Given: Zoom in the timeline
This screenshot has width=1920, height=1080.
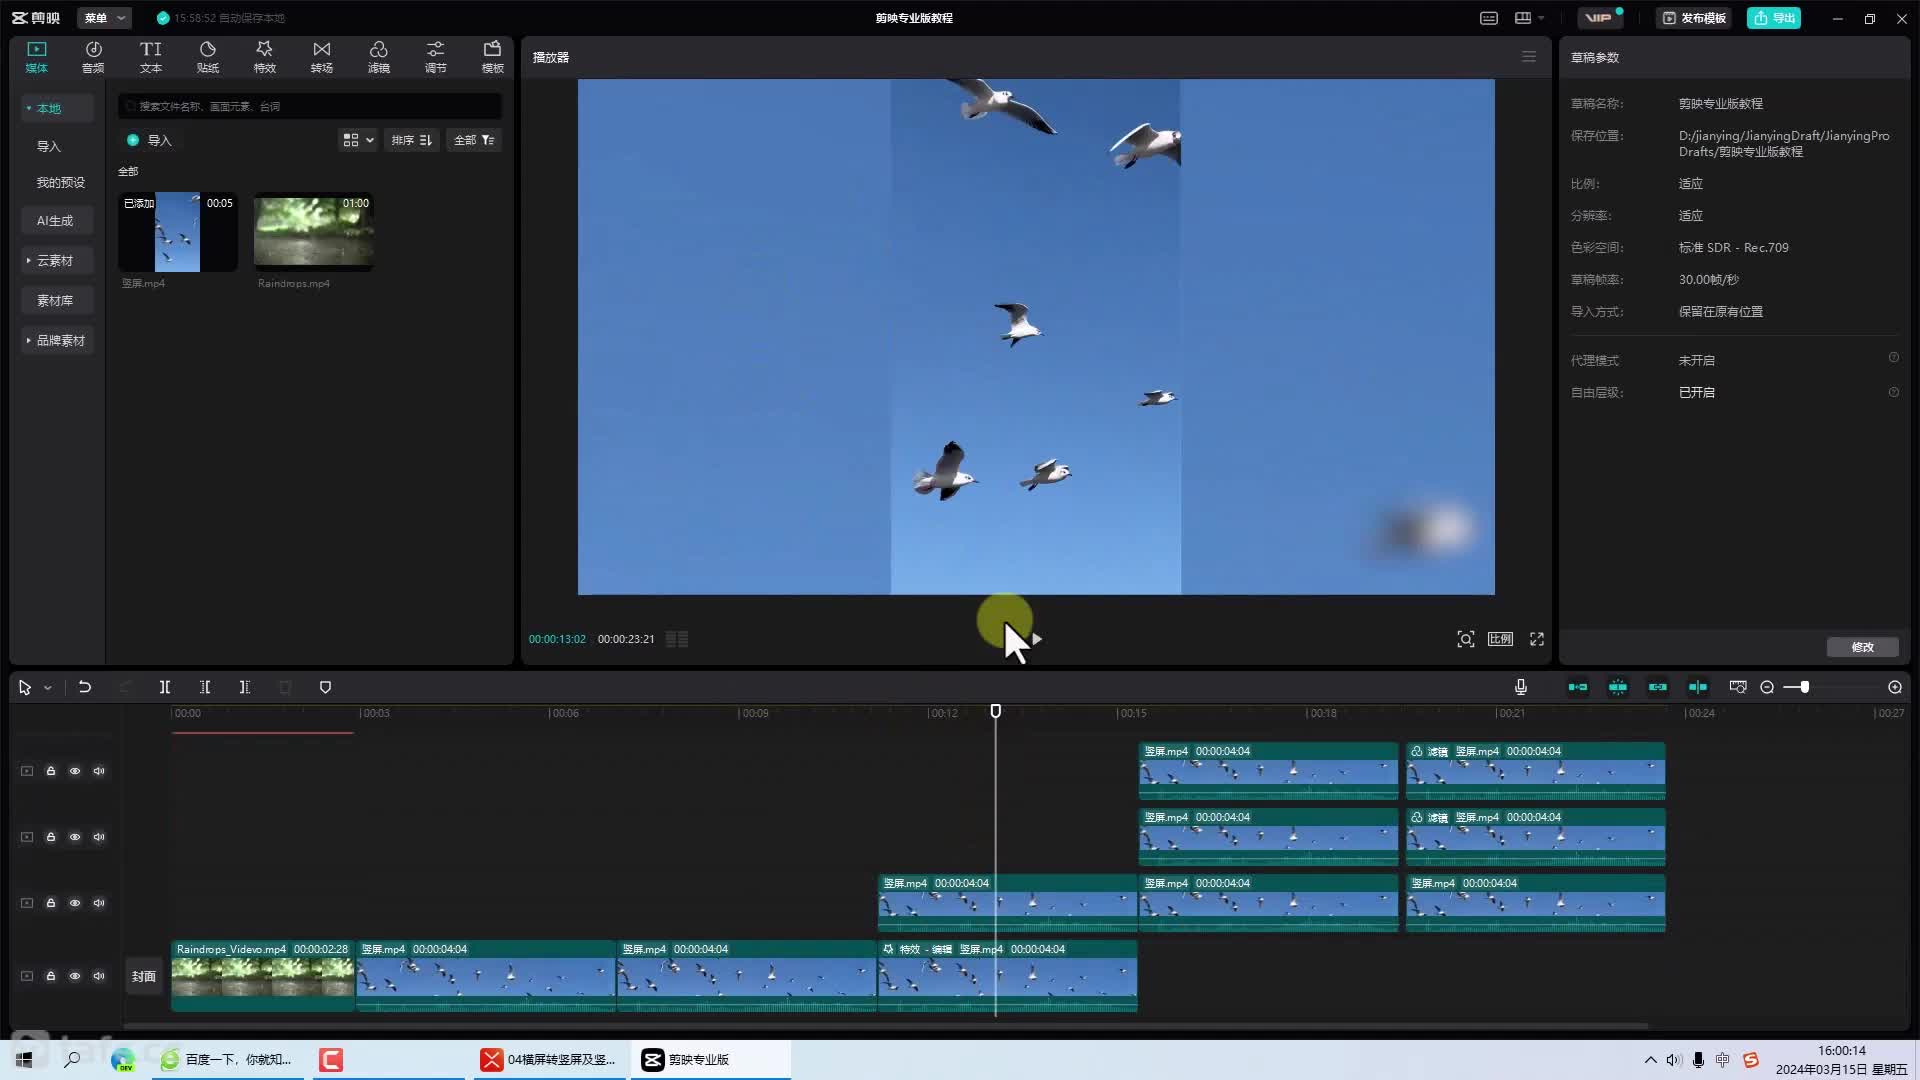Looking at the screenshot, I should click(1895, 687).
